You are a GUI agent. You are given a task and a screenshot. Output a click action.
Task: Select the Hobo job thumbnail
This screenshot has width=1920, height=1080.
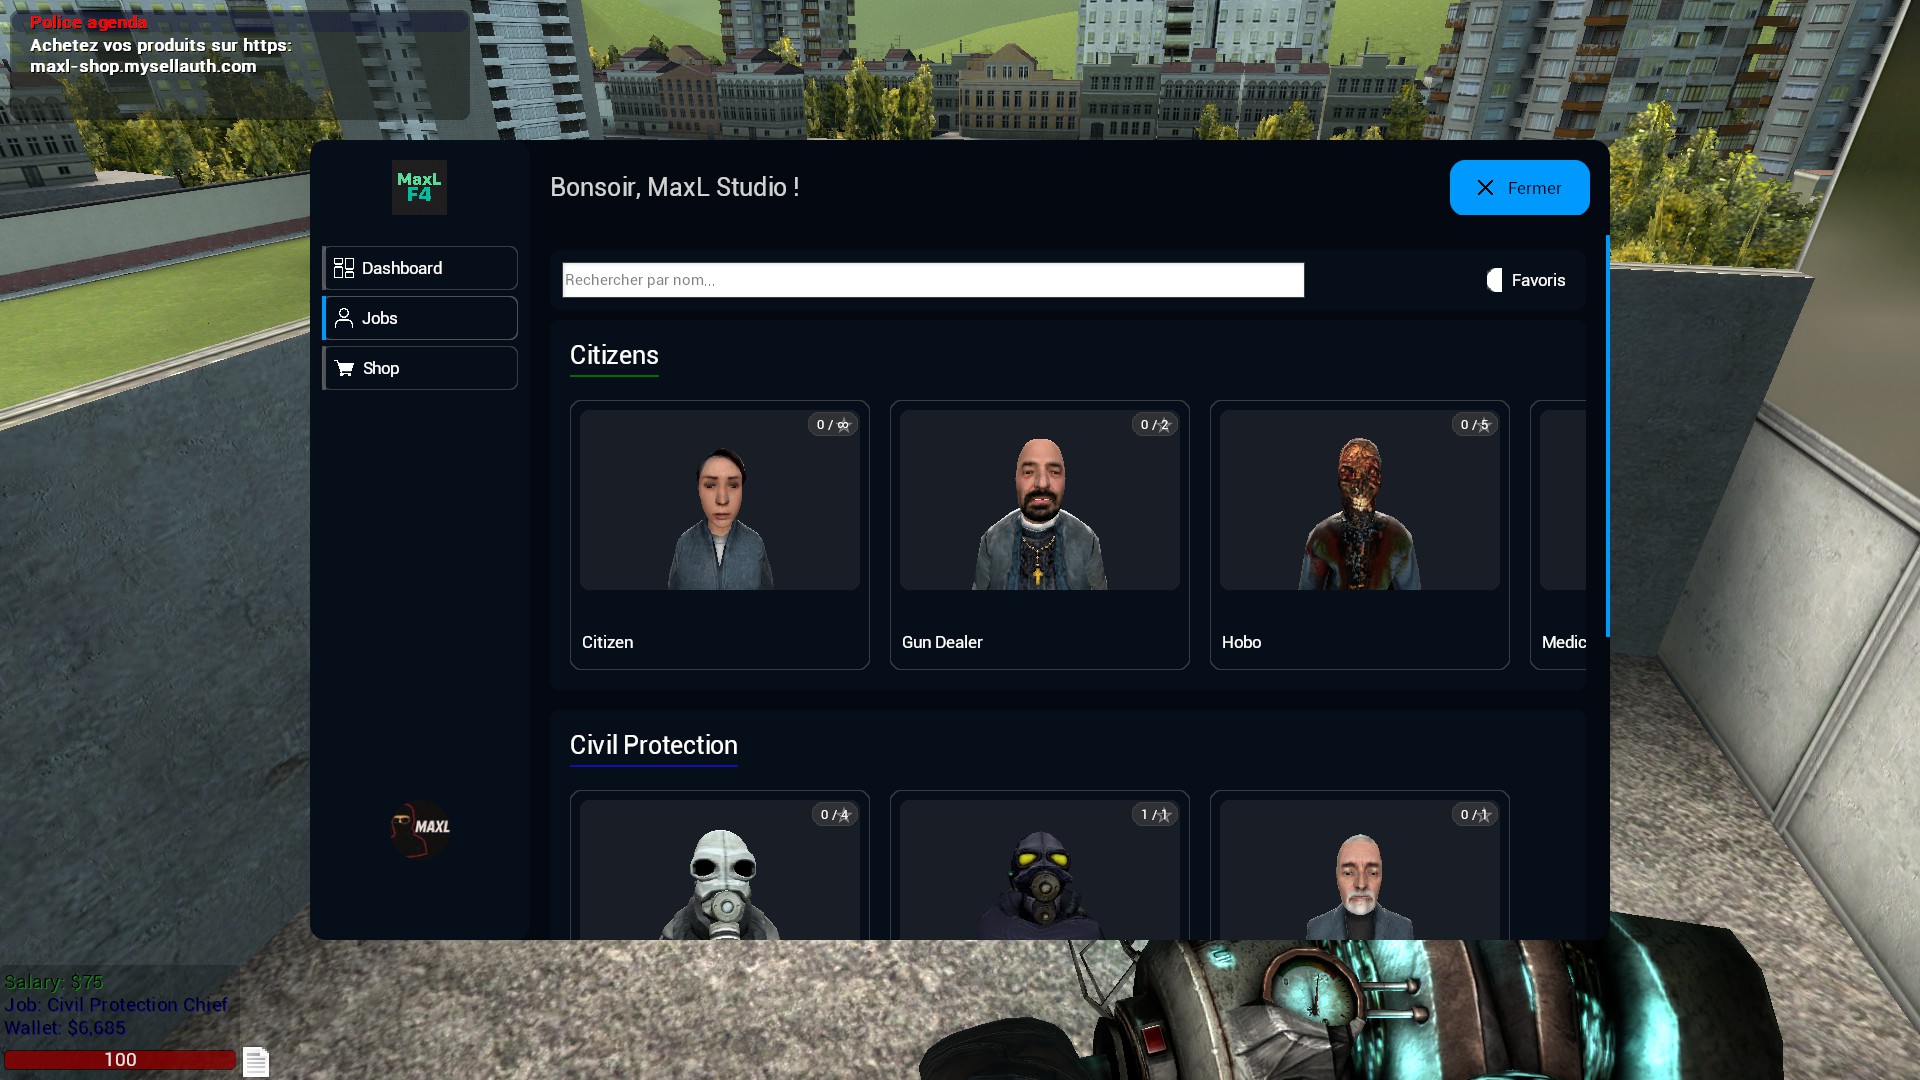click(1359, 500)
